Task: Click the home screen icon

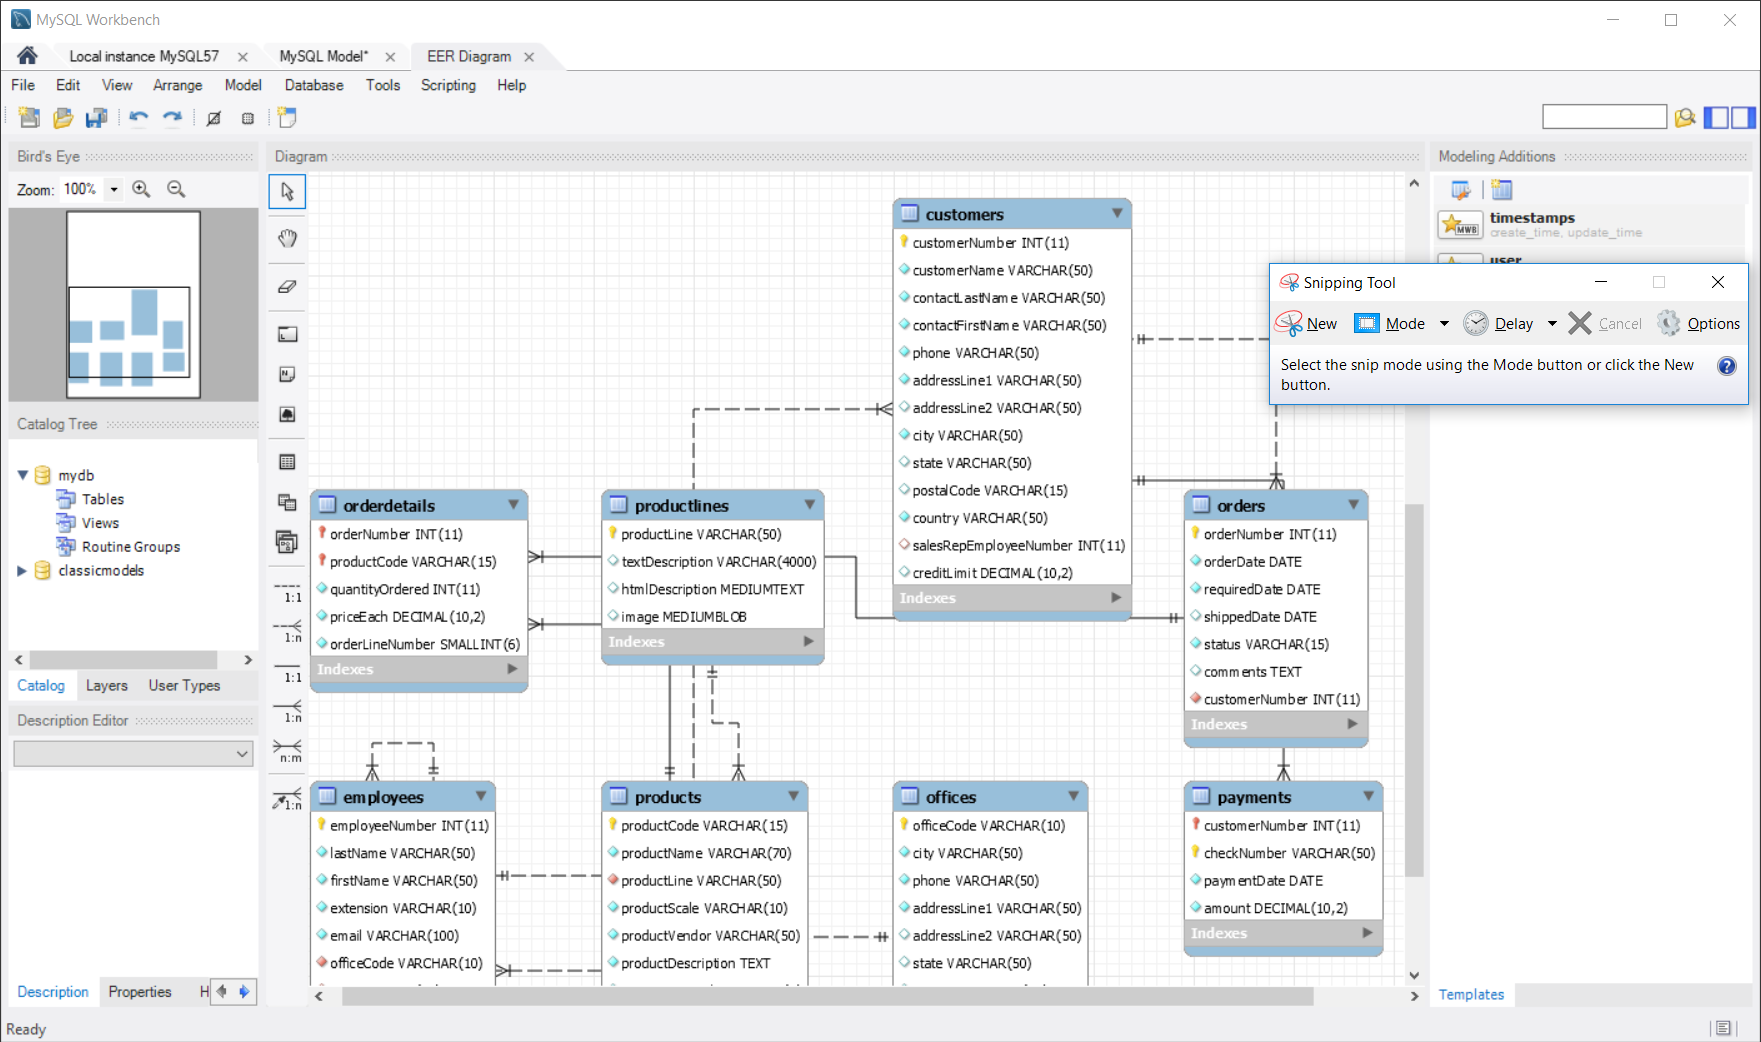Action: coord(27,56)
